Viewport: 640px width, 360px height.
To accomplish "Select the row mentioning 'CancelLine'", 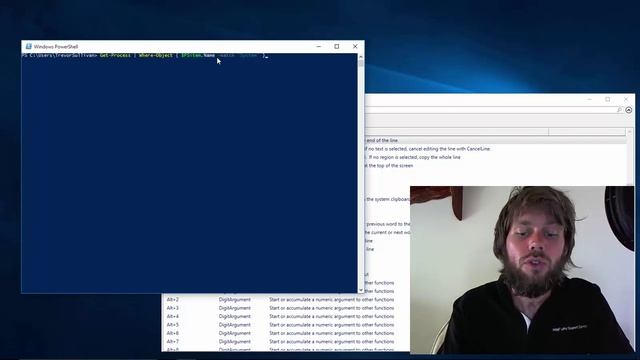I will pos(495,149).
